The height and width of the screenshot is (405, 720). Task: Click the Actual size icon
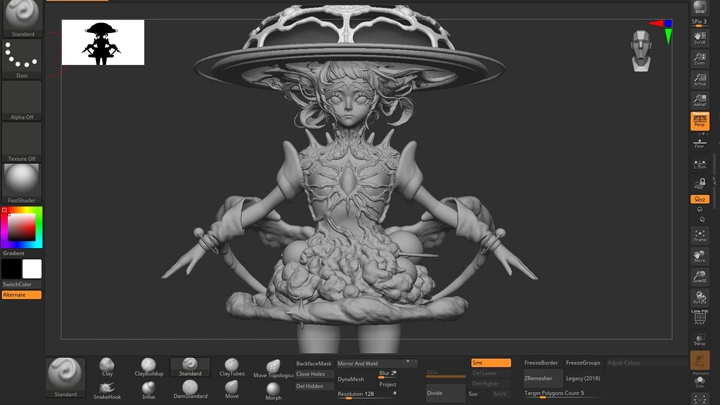(x=699, y=79)
